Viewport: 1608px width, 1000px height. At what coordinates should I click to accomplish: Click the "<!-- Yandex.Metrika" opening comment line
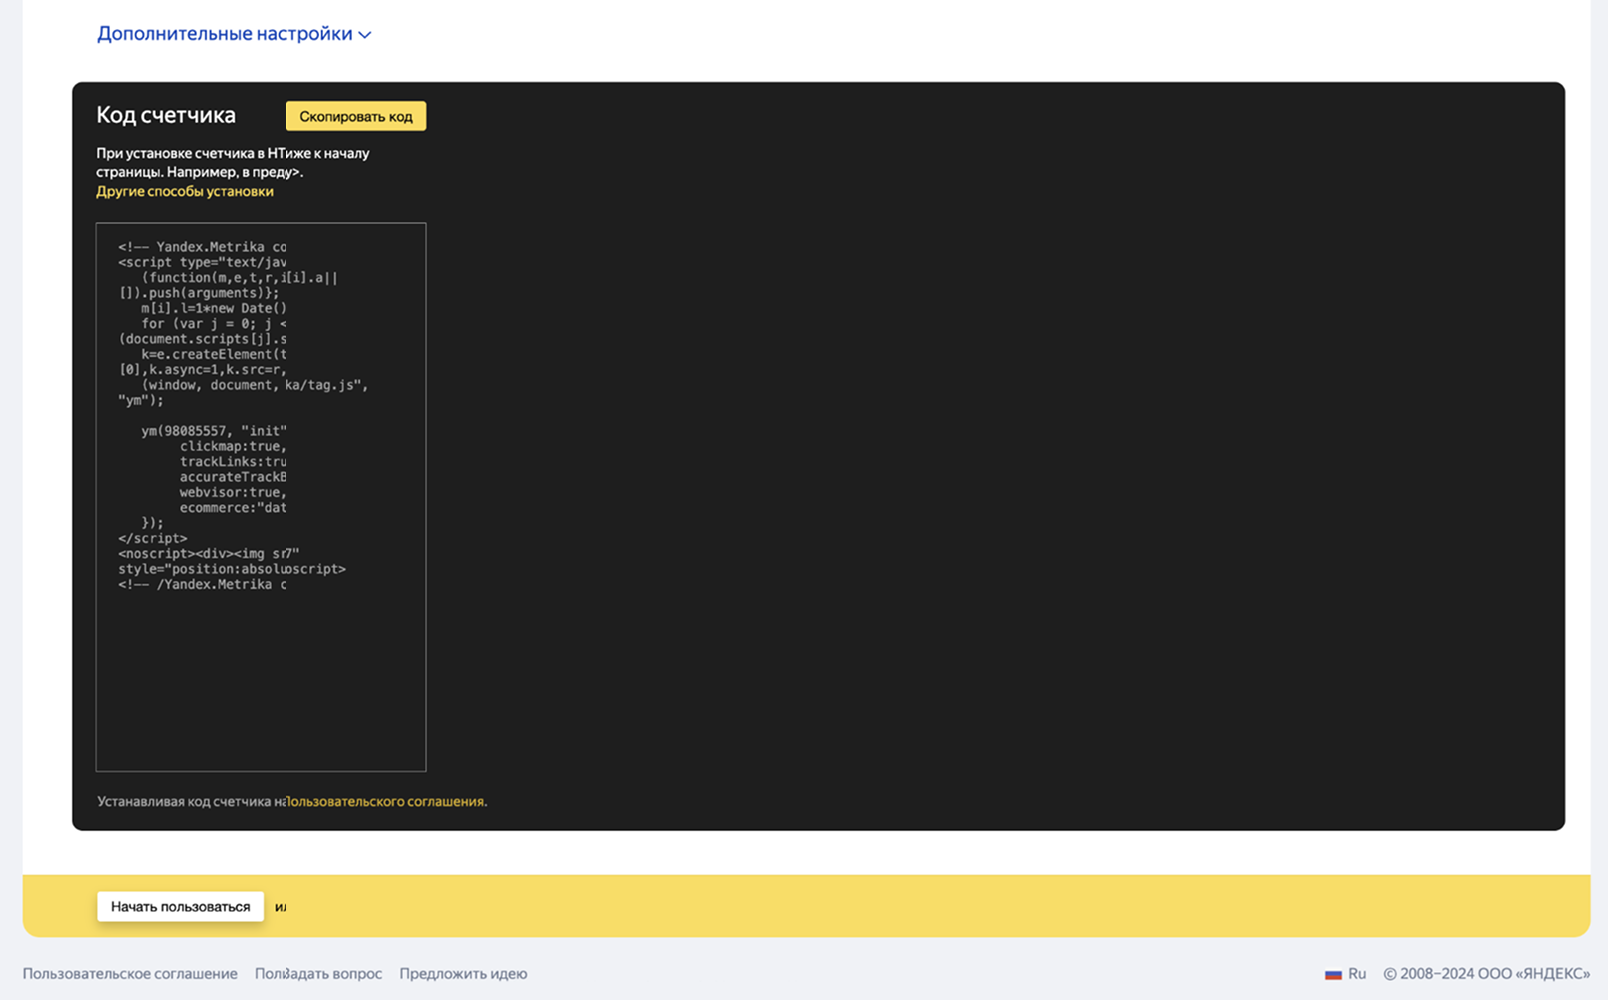[202, 247]
